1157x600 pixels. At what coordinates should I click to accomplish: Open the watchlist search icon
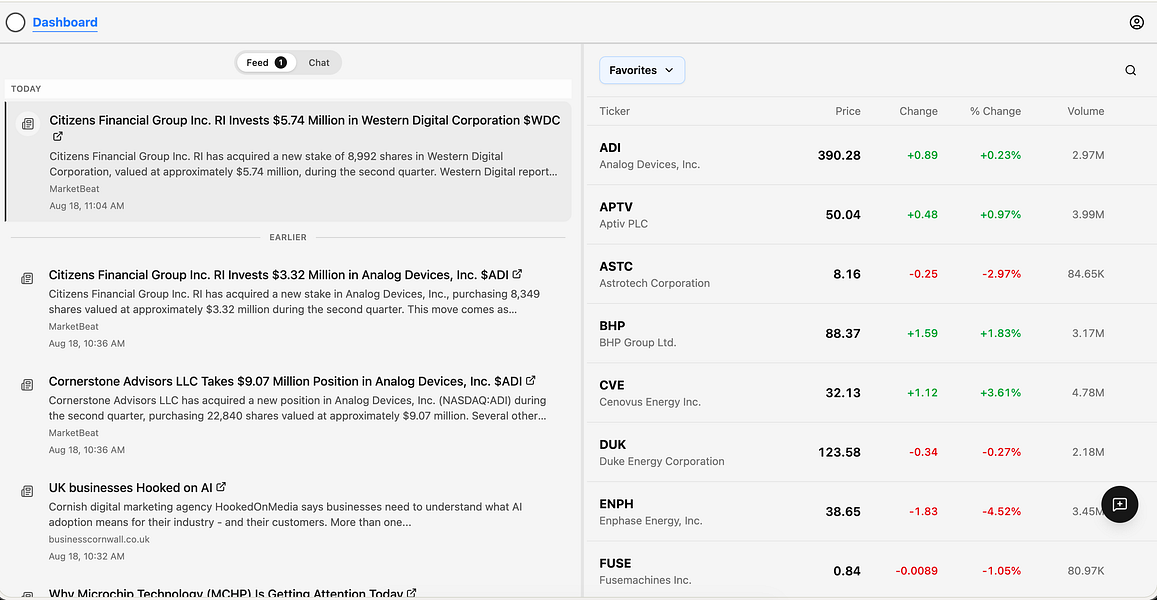pos(1130,70)
